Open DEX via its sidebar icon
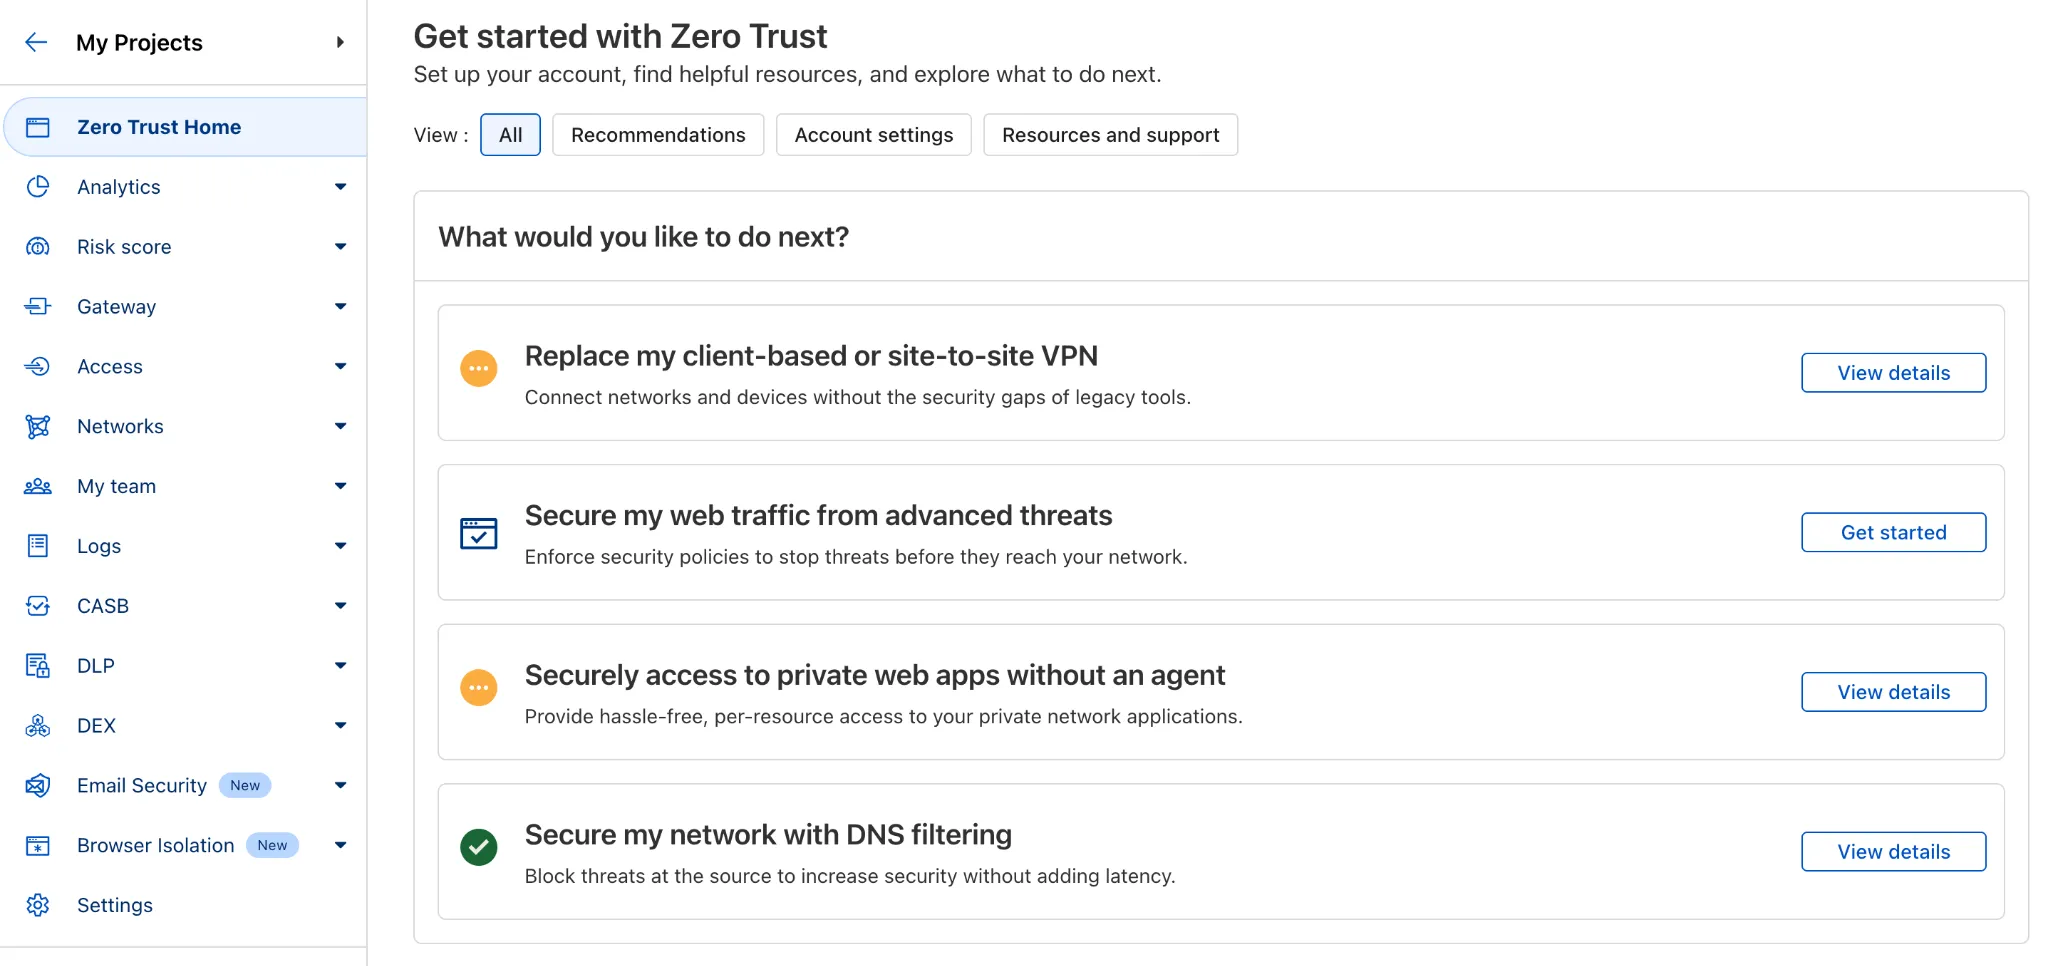 point(38,725)
